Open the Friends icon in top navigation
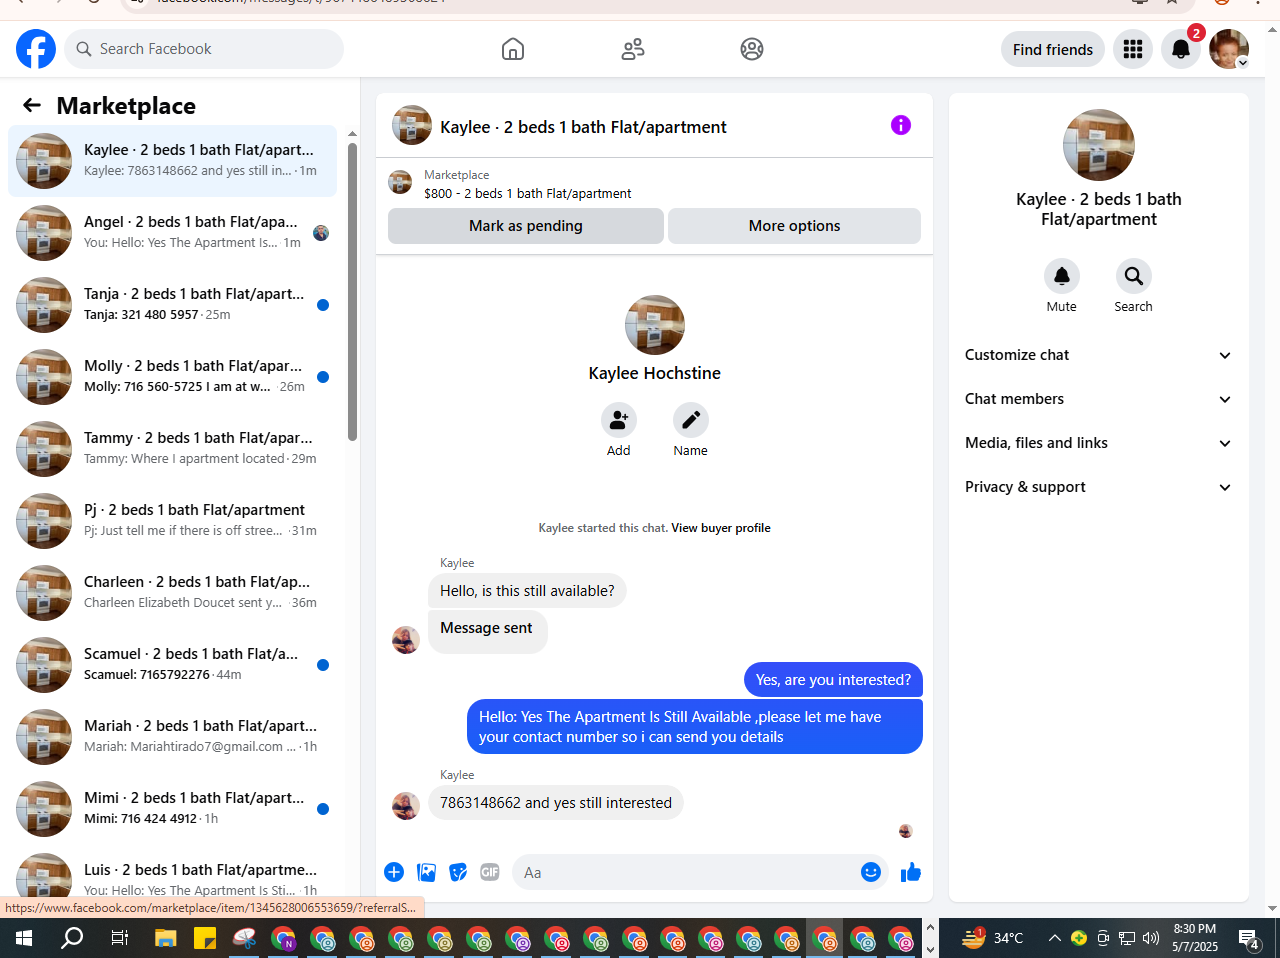Viewport: 1280px width, 958px height. click(x=633, y=49)
